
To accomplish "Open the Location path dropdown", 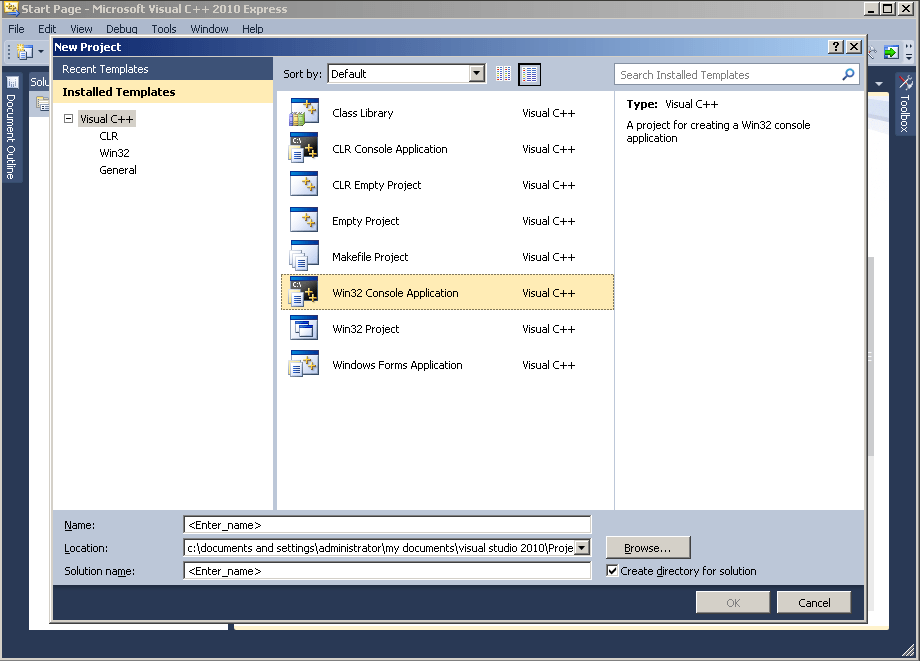I will (x=582, y=547).
